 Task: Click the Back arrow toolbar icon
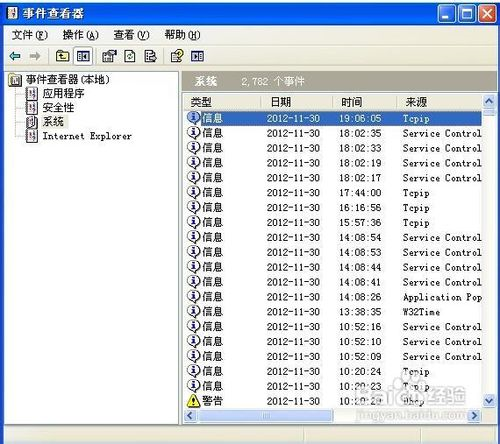(15, 56)
